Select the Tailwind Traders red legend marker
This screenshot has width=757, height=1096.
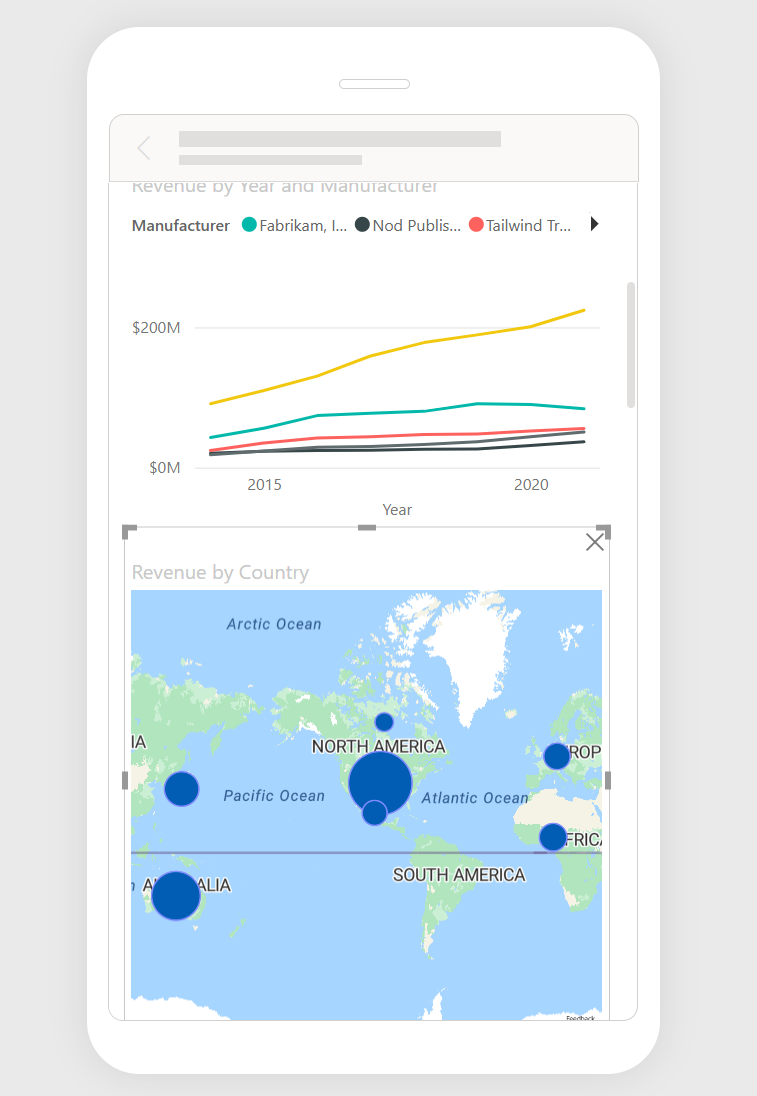[476, 224]
